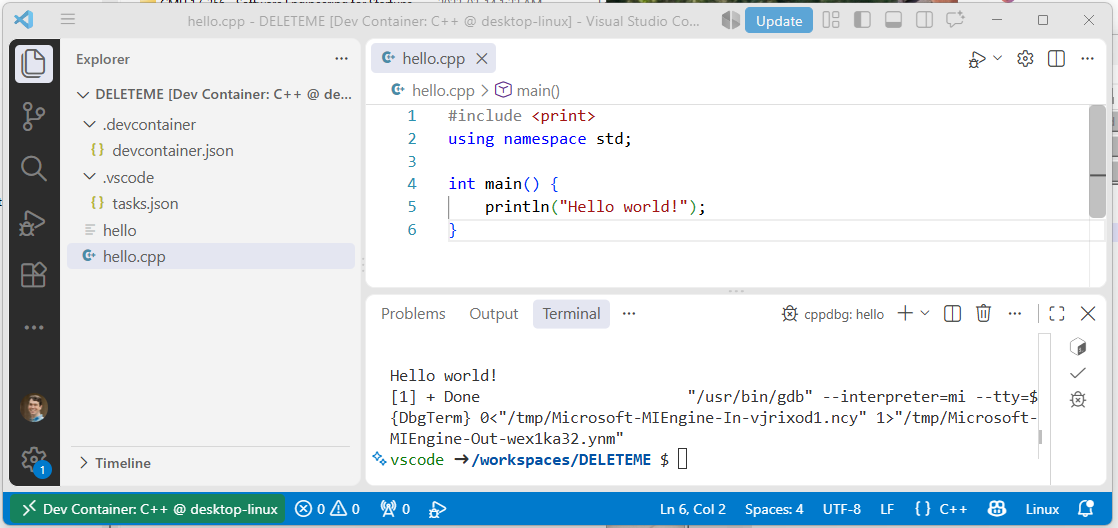This screenshot has height=528, width=1118.
Task: Open Copilot status bar icon
Action: (996, 509)
